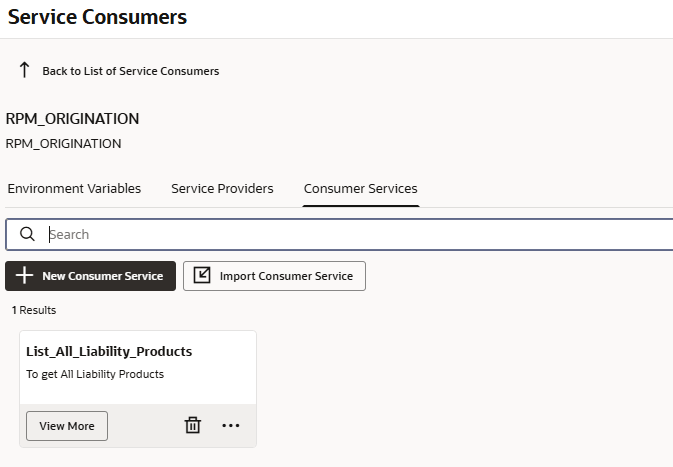Click the magnifying glass search icon
The width and height of the screenshot is (673, 467).
[x=28, y=234]
